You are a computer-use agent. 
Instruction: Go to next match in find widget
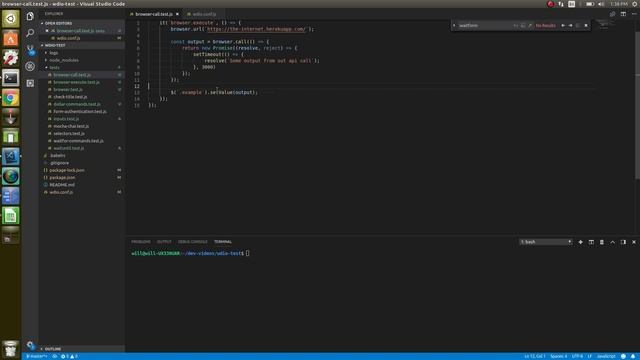click(571, 25)
